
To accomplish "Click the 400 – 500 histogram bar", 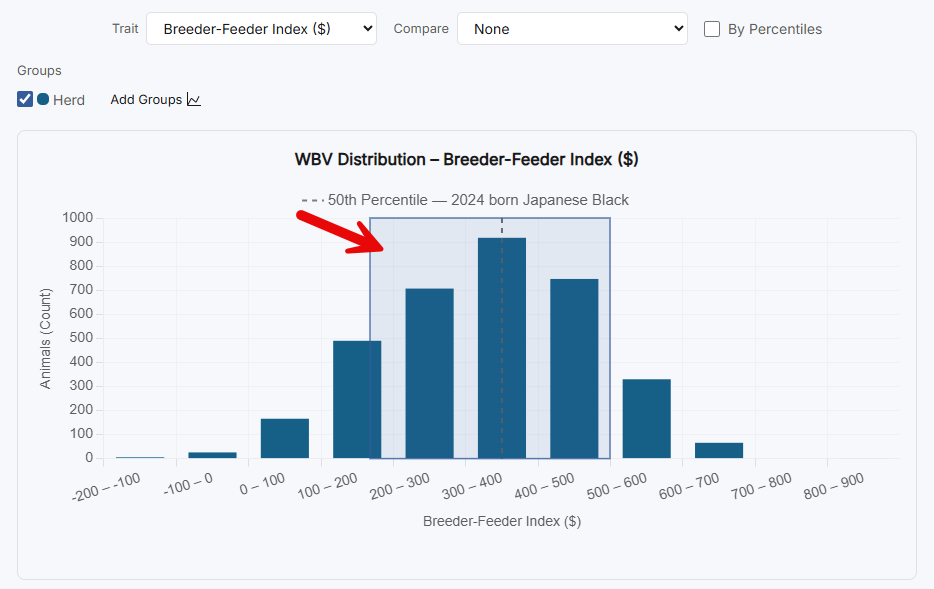I will pos(574,369).
